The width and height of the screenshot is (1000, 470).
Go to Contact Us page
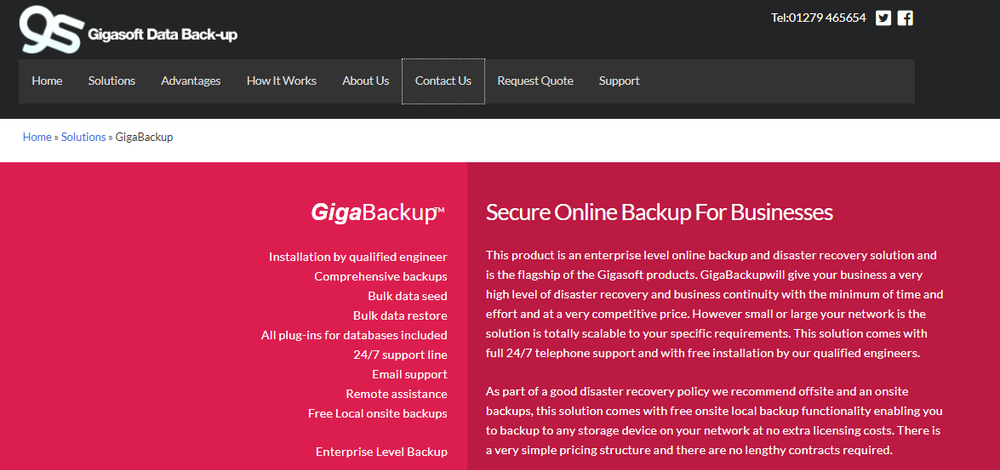point(443,81)
